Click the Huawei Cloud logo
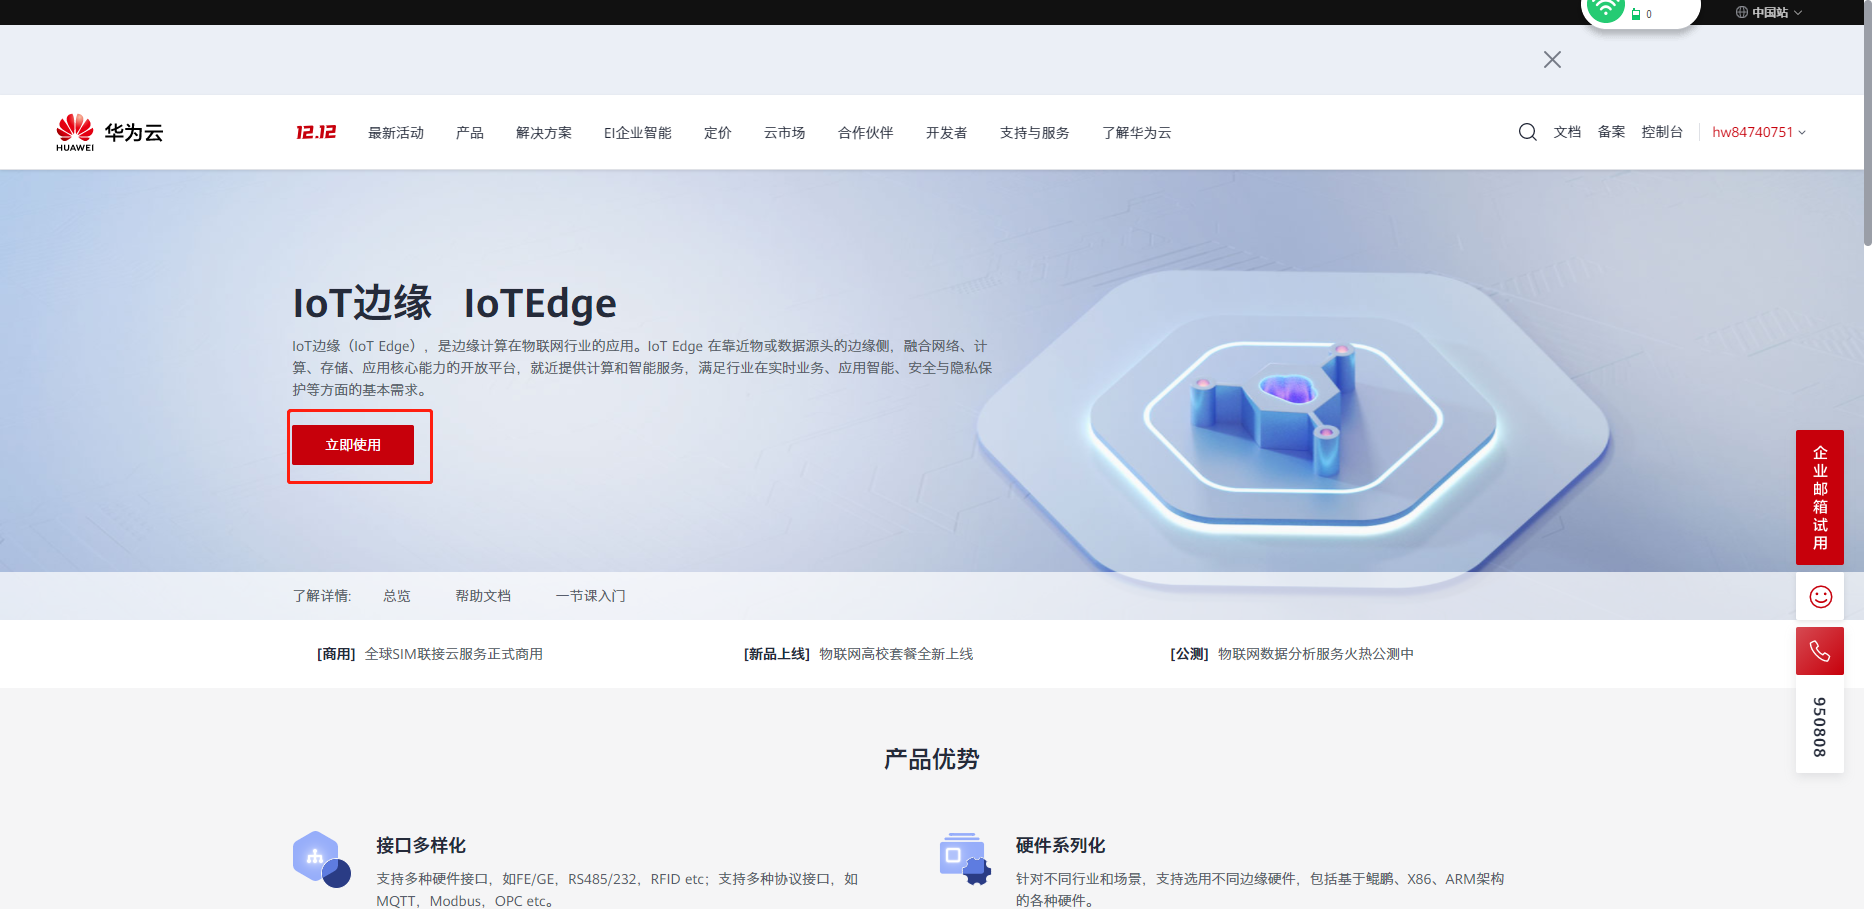The width and height of the screenshot is (1872, 909). [x=110, y=132]
